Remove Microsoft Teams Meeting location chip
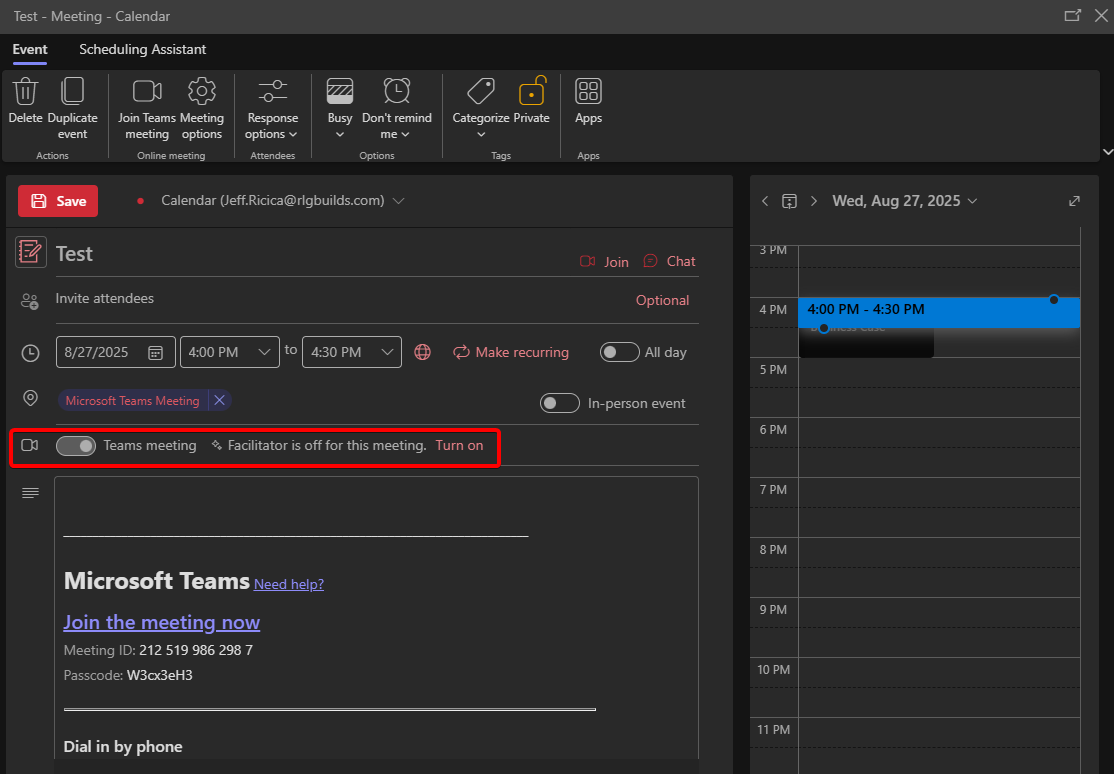Screen dimensions: 1114x774 point(220,400)
